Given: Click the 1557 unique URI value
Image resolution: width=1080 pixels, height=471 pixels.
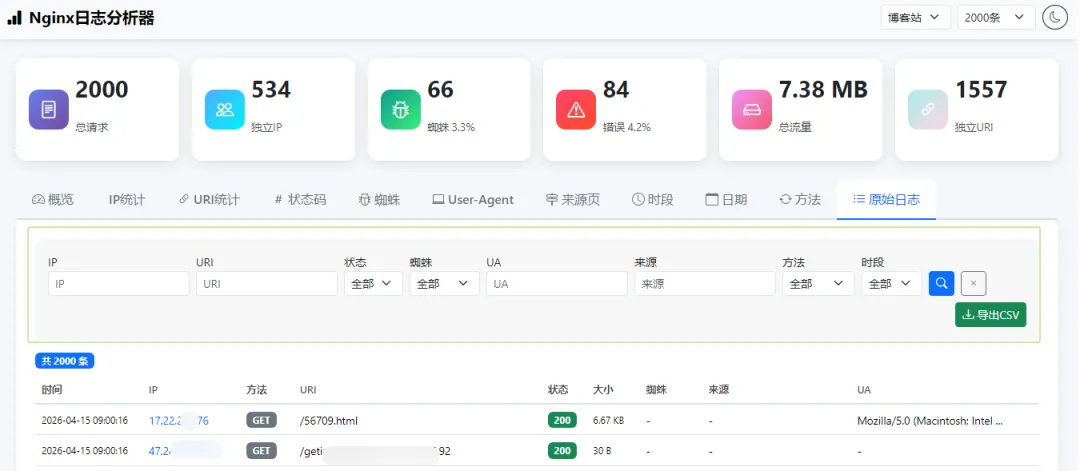Looking at the screenshot, I should pyautogui.click(x=981, y=90).
